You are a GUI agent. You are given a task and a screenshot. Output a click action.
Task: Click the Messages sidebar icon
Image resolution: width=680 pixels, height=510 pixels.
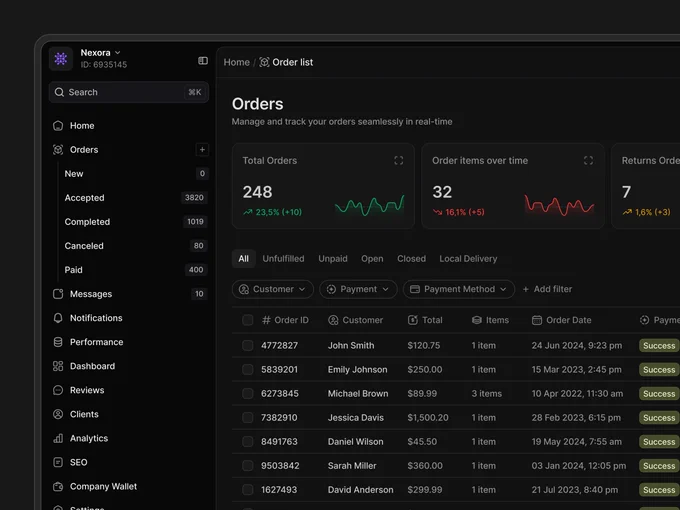(58, 294)
